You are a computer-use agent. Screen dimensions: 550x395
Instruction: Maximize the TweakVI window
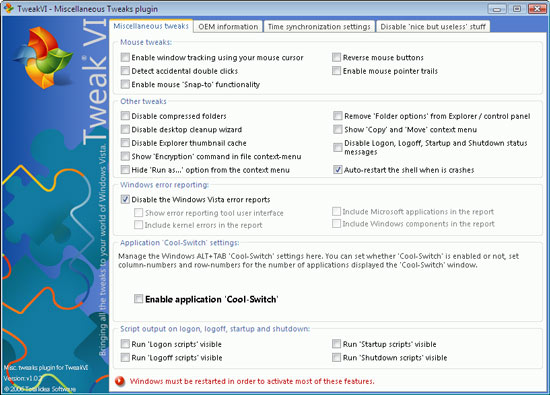coord(517,8)
